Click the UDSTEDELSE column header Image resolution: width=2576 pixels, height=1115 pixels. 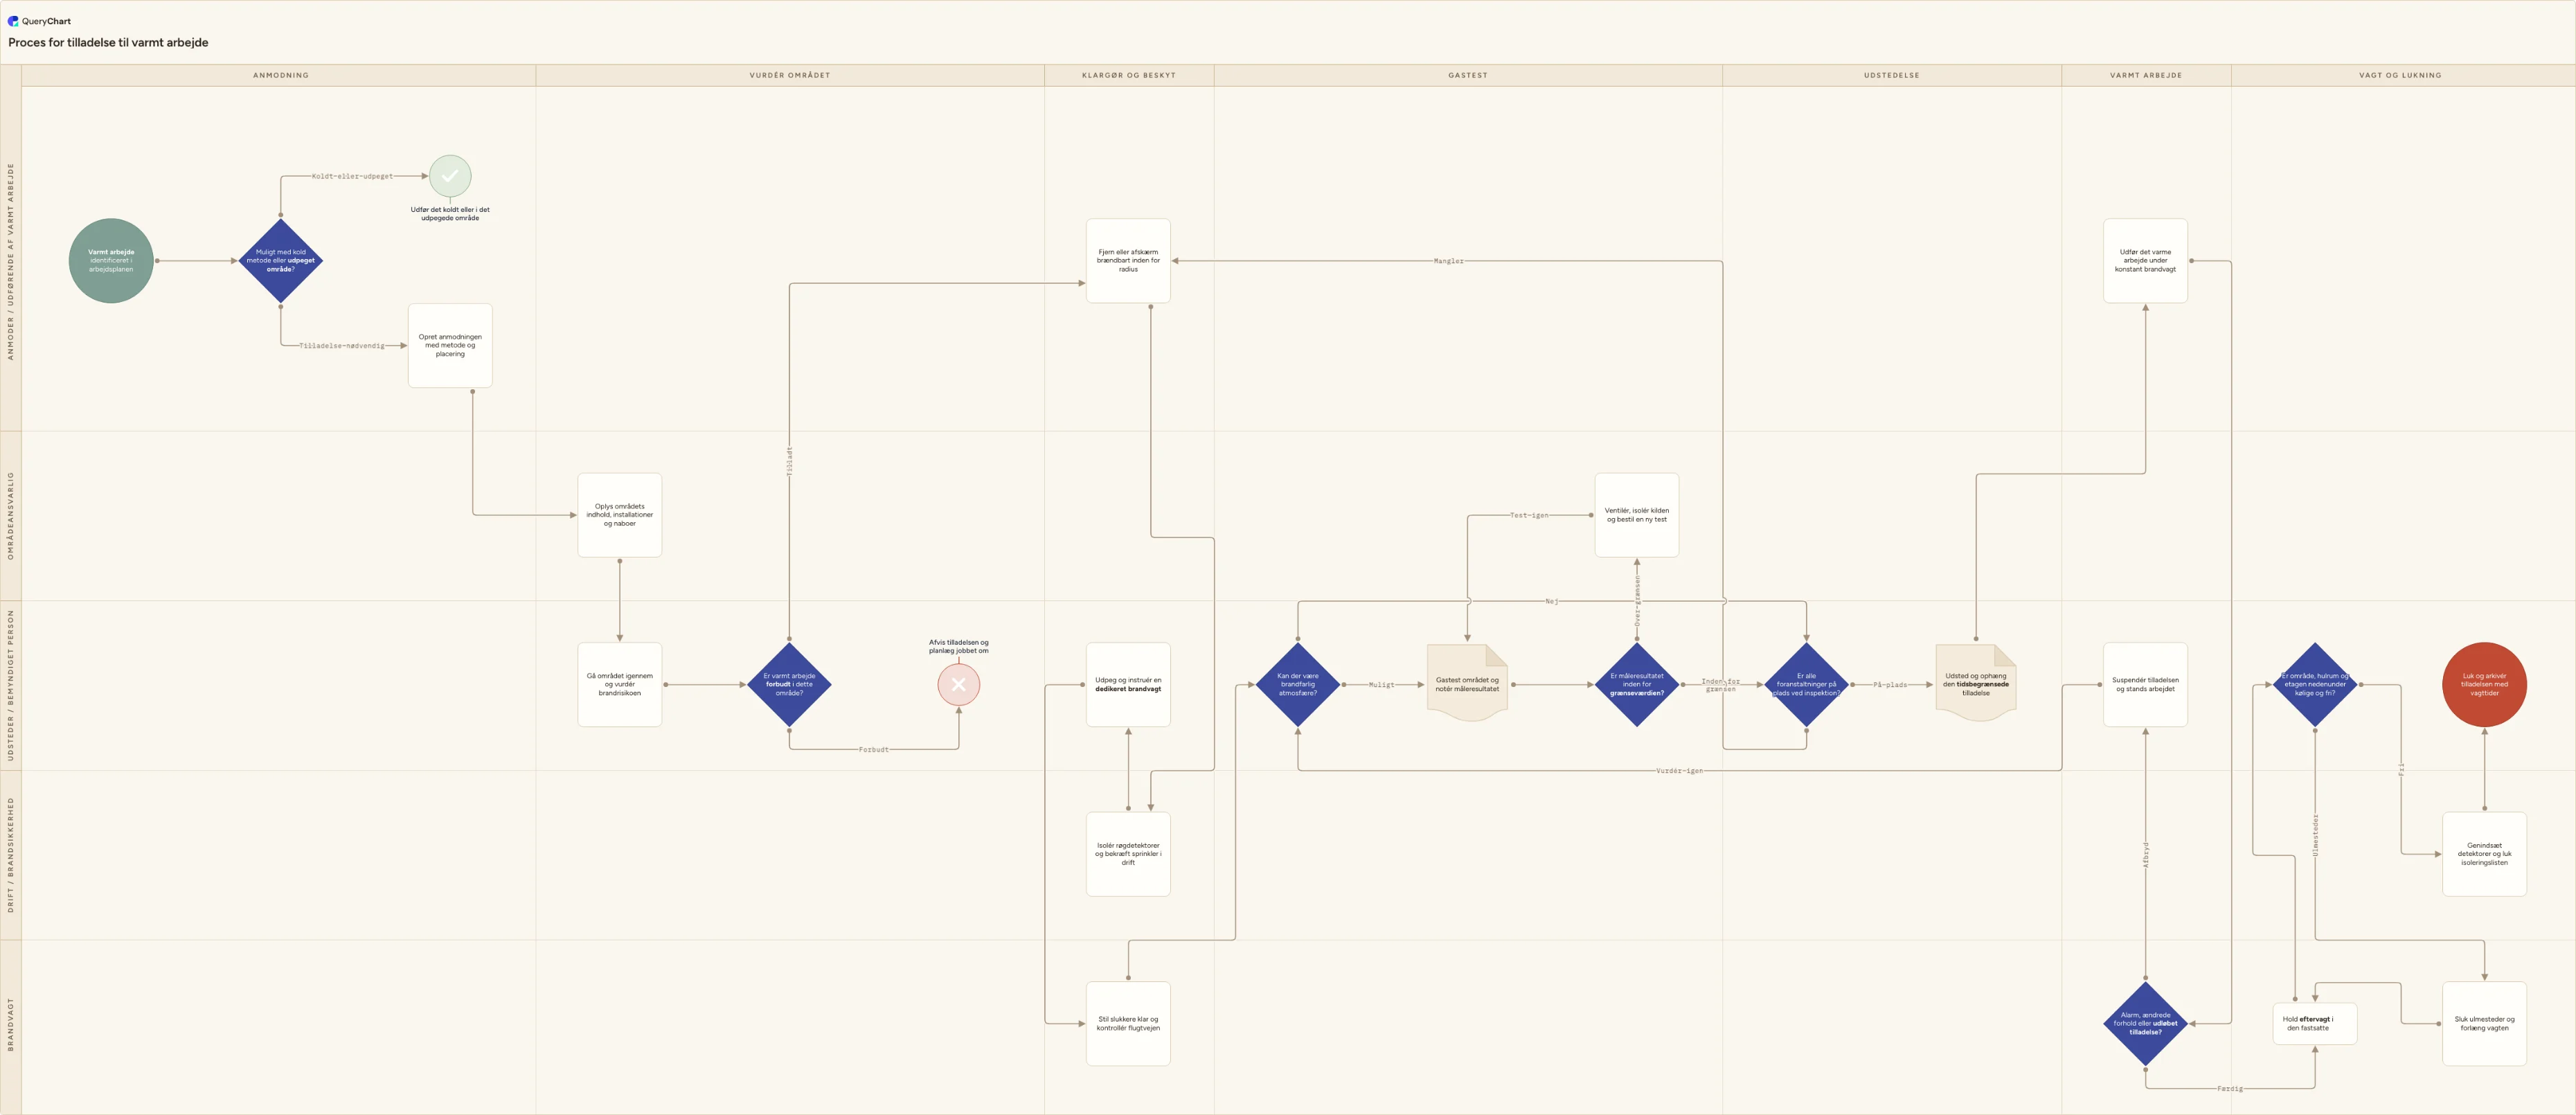click(1892, 75)
